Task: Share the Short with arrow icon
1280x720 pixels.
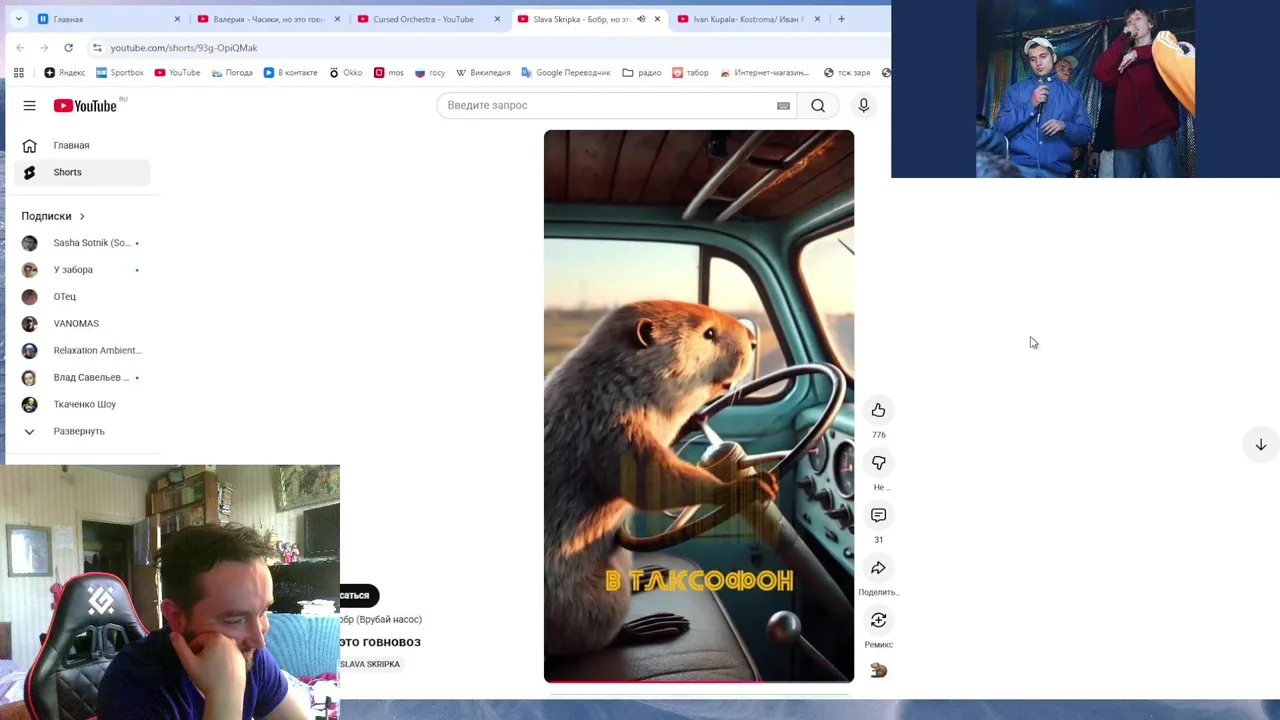Action: [878, 568]
